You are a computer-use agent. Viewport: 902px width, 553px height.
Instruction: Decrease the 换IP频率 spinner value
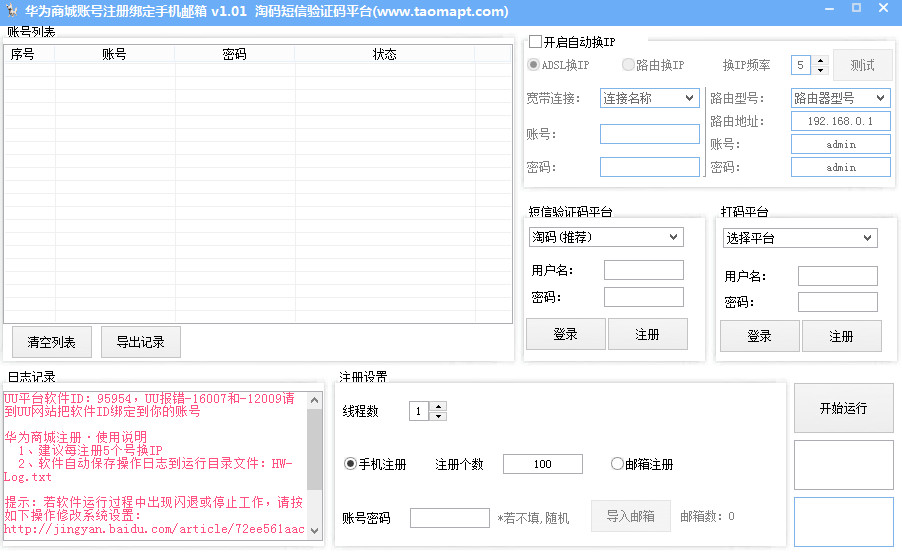coord(820,70)
